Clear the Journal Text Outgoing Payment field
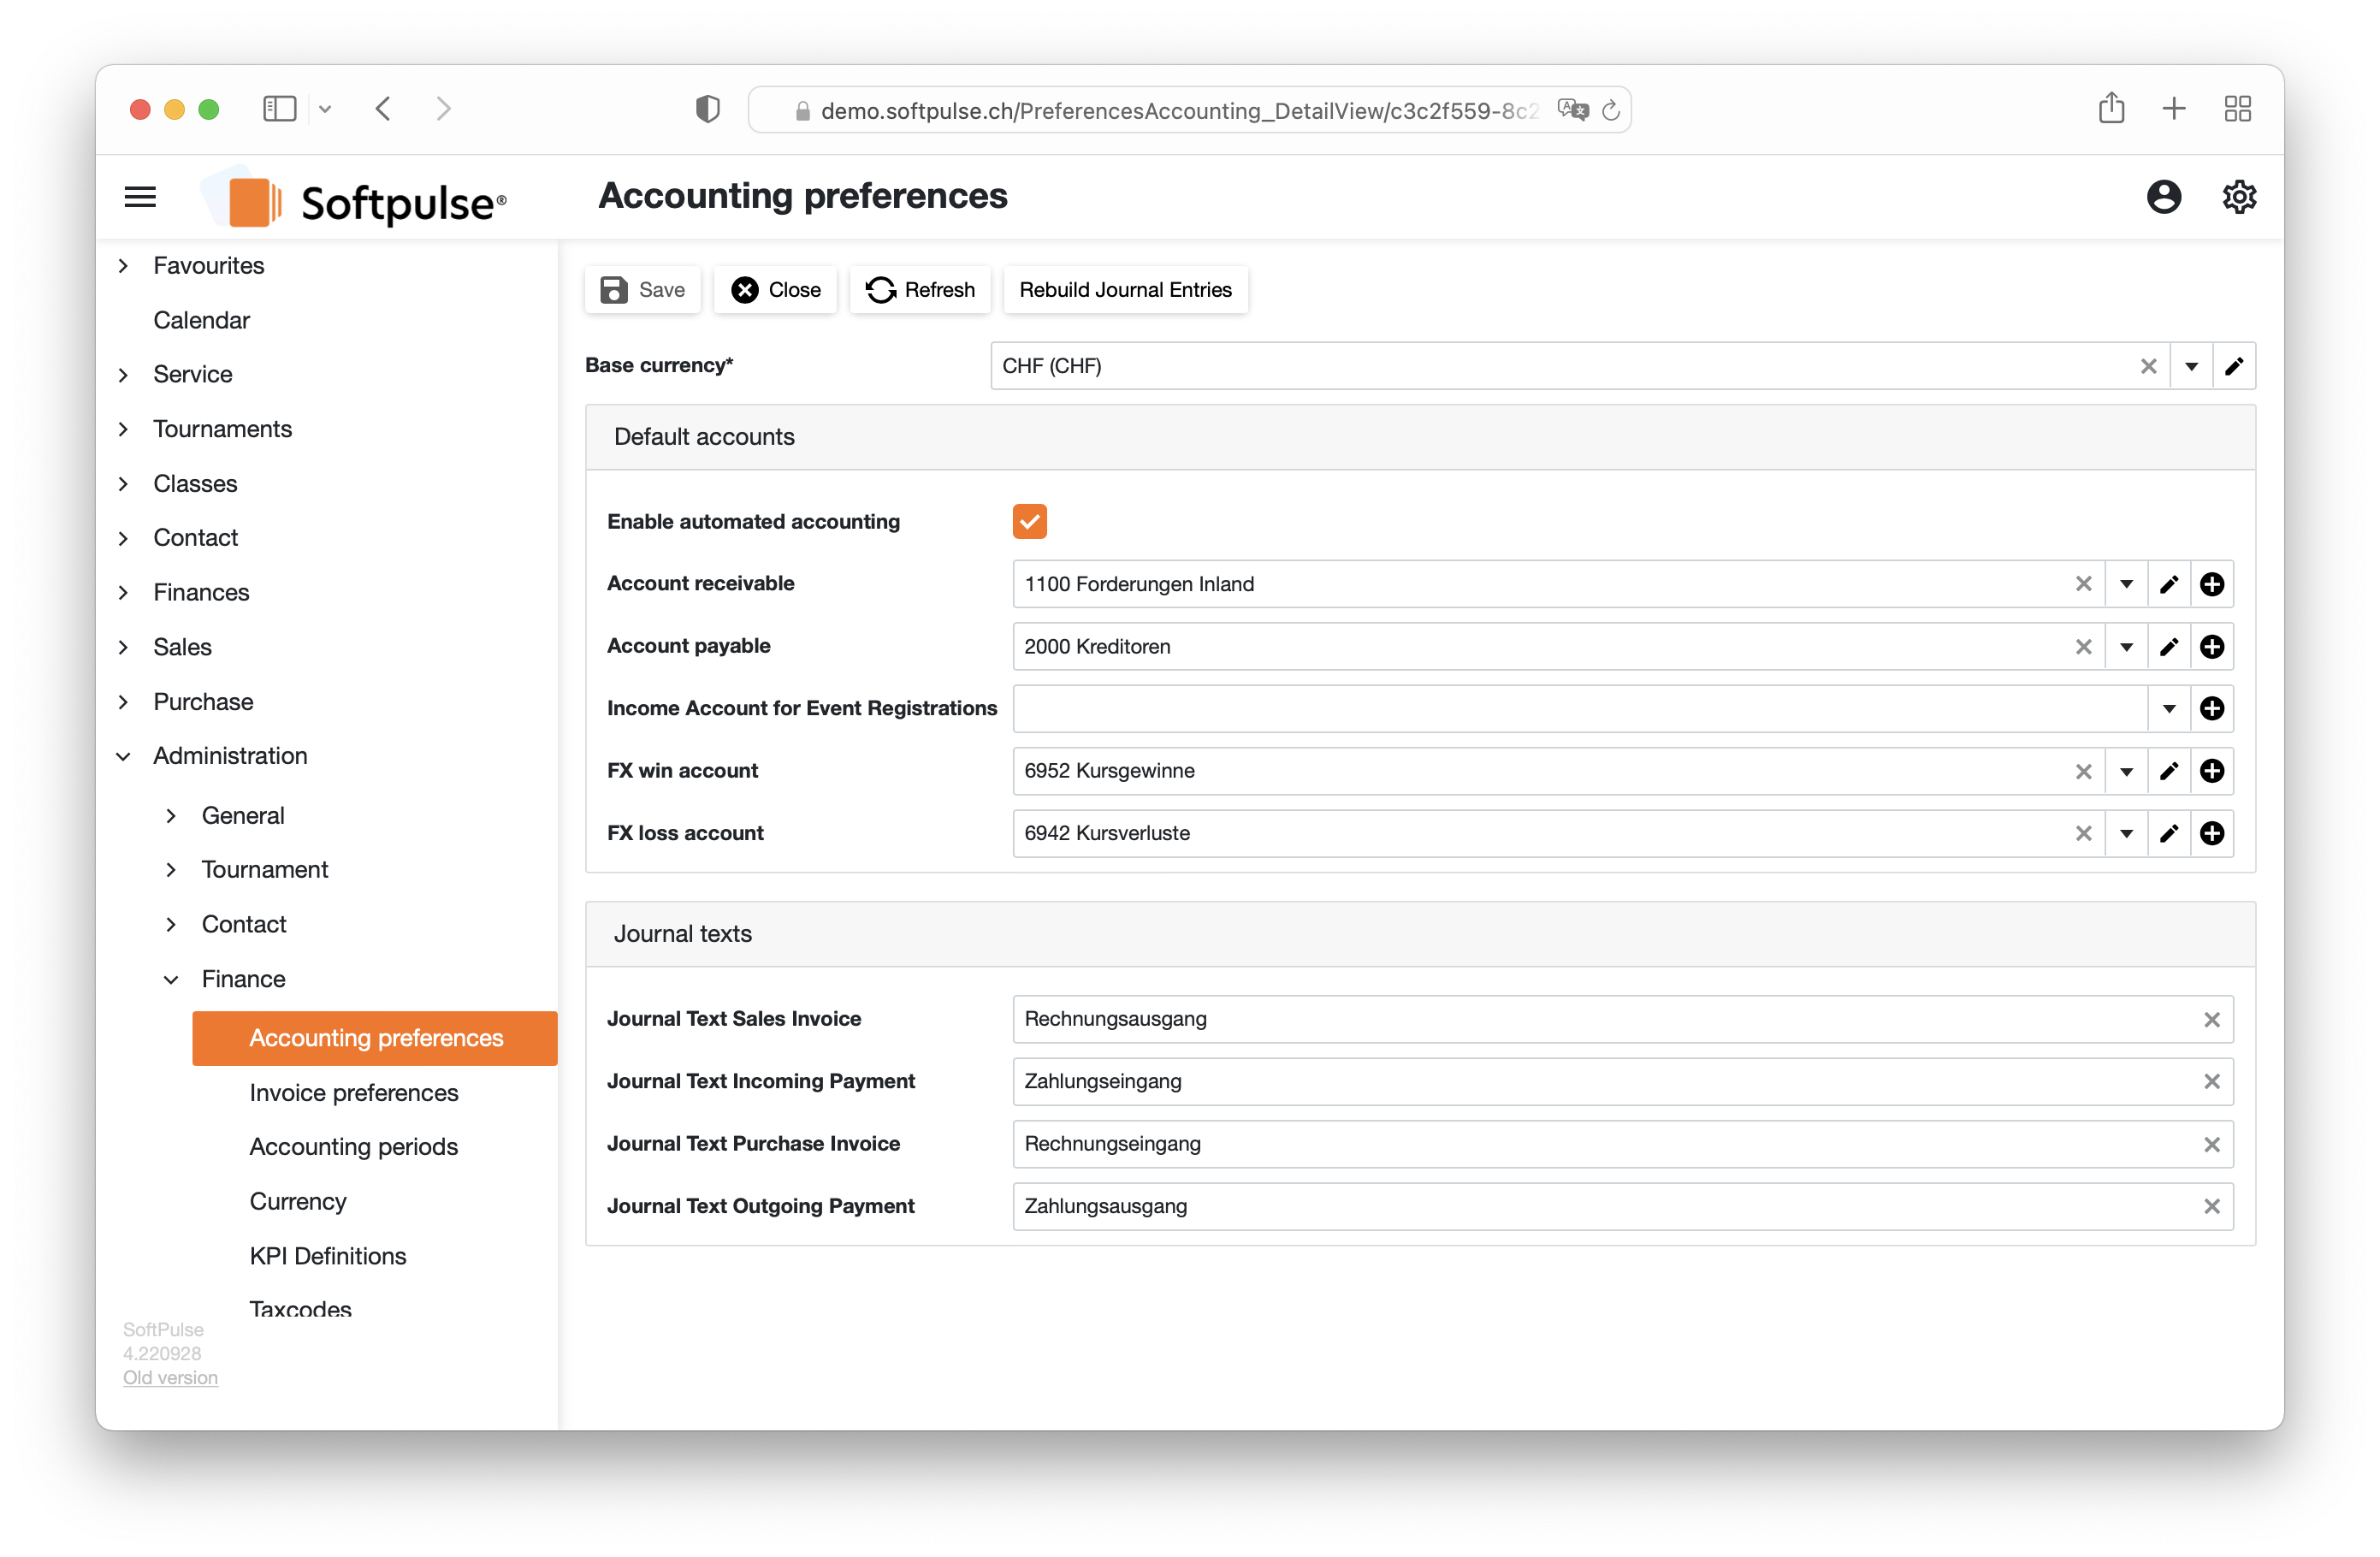The width and height of the screenshot is (2380, 1557). 2211,1206
